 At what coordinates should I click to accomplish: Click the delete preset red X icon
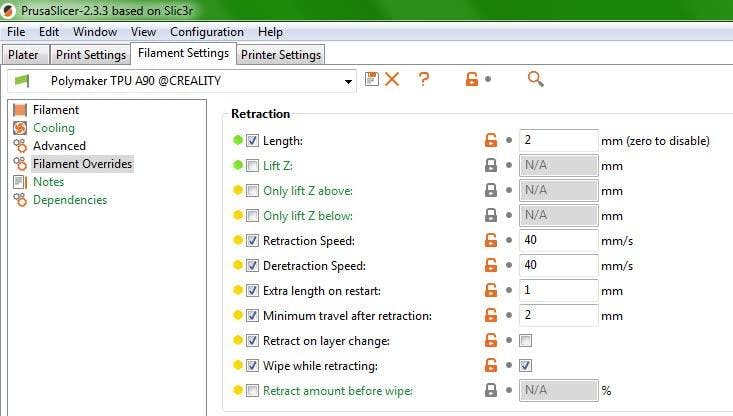coord(392,79)
